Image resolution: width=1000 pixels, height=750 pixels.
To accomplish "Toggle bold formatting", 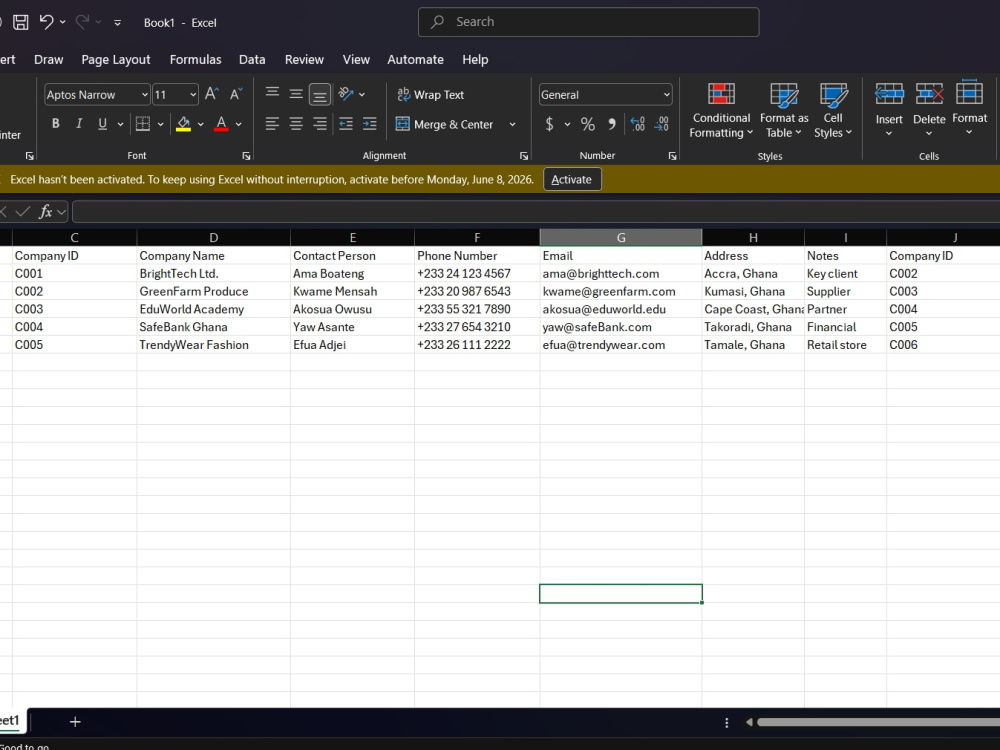I will (x=55, y=124).
